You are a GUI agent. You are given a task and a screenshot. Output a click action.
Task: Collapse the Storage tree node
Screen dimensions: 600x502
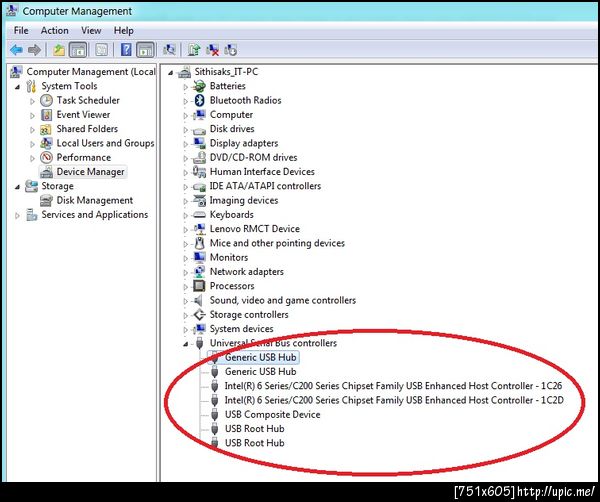pyautogui.click(x=17, y=187)
